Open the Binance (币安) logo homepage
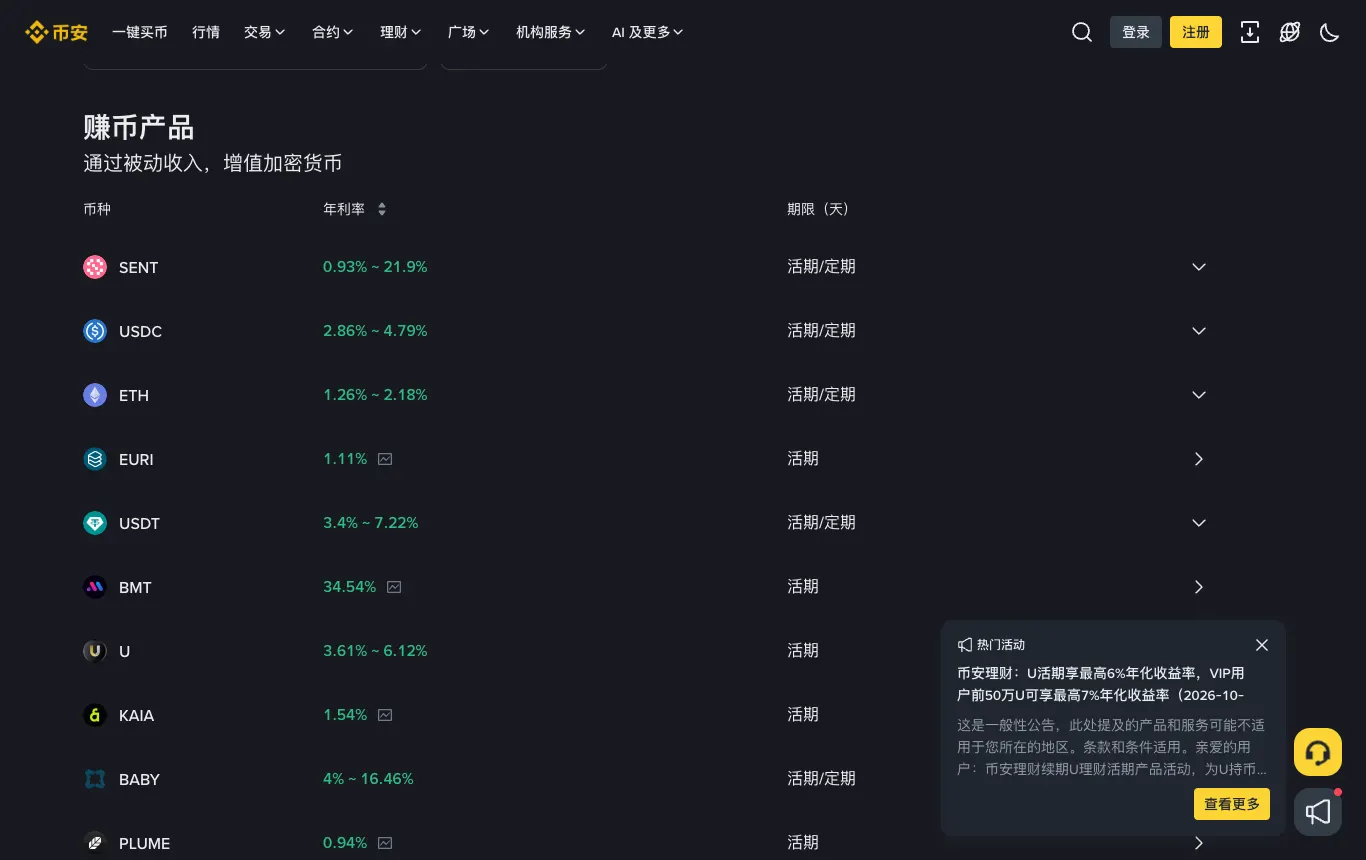The width and height of the screenshot is (1366, 860). tap(56, 32)
